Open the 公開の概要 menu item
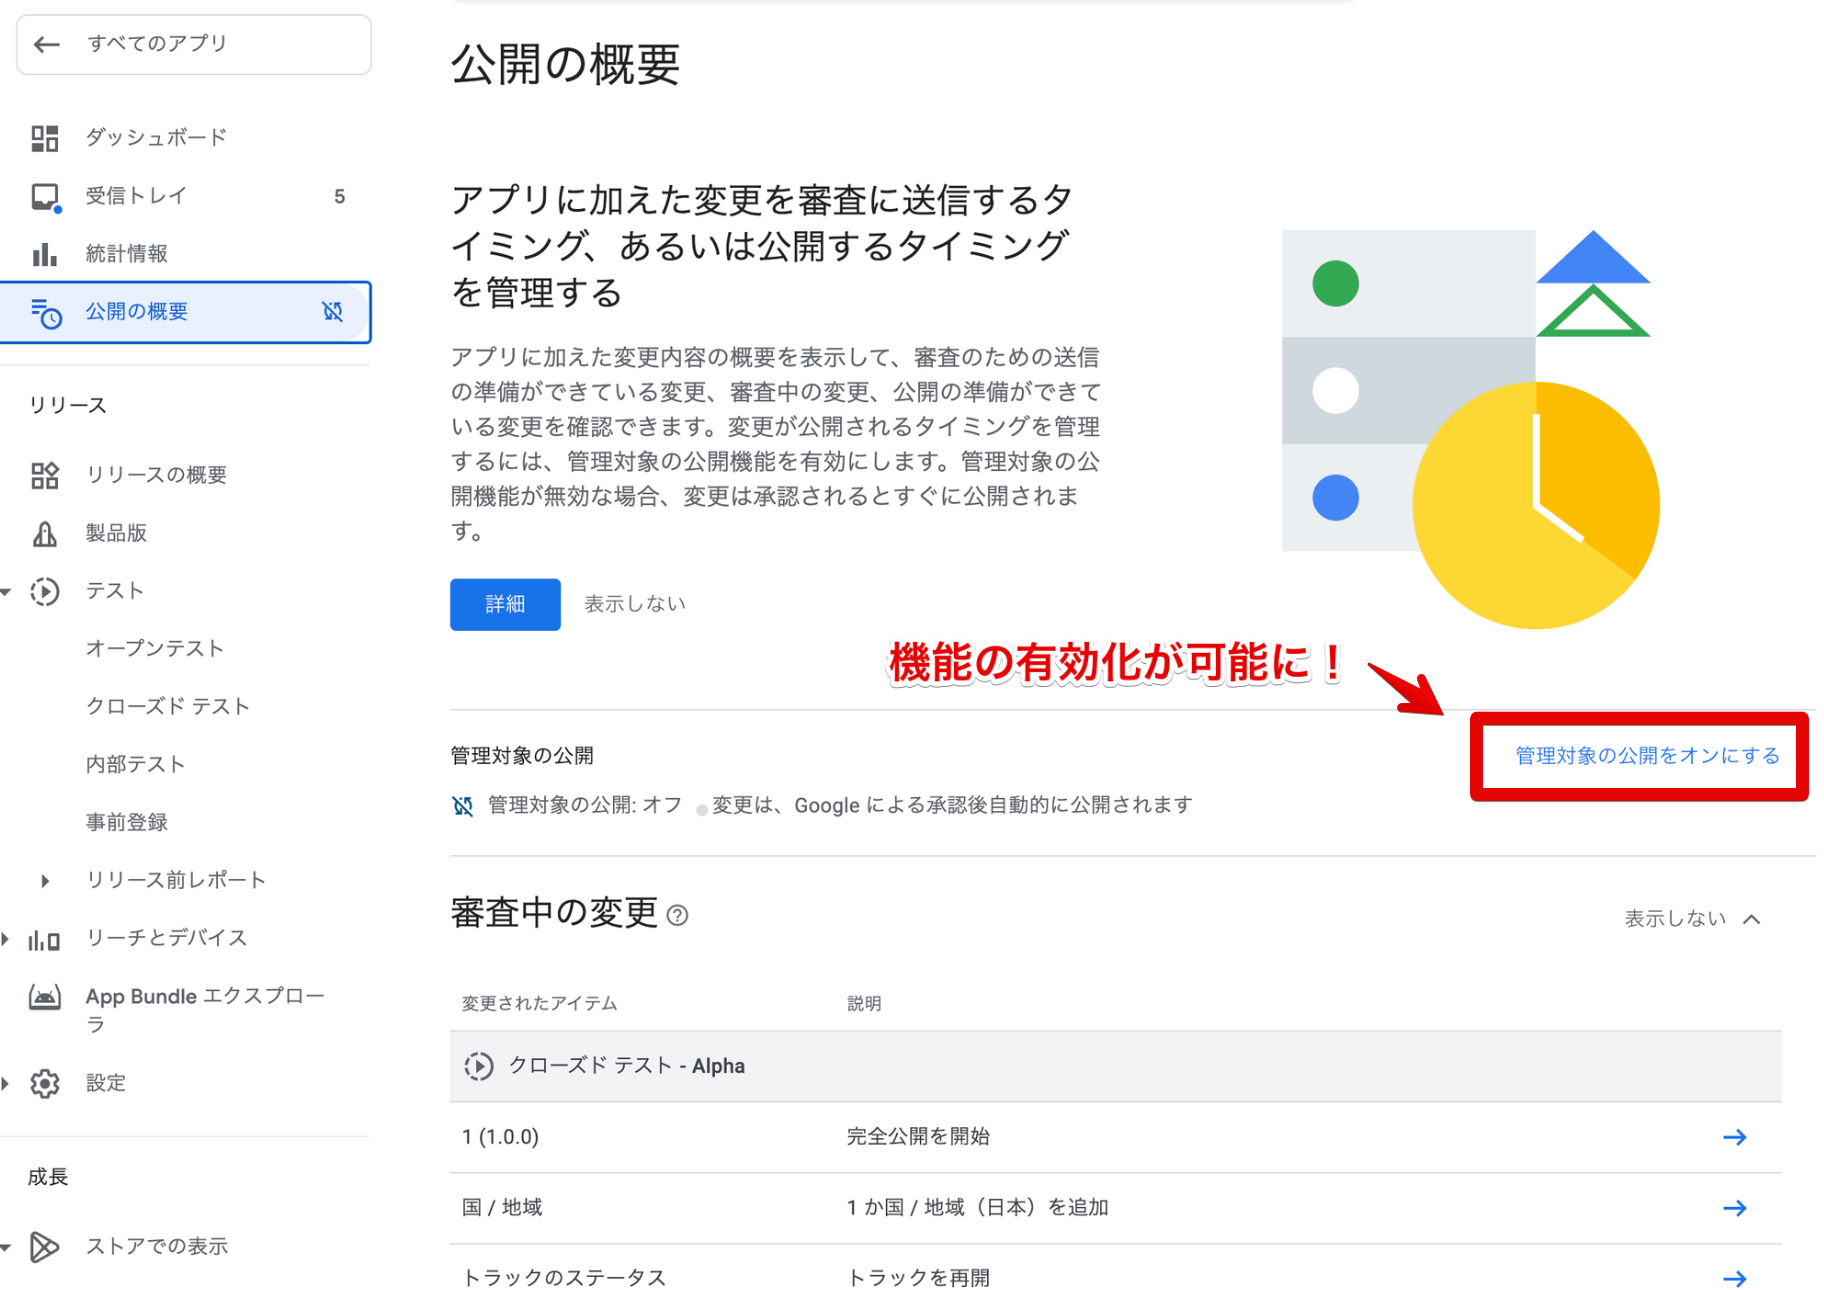The width and height of the screenshot is (1824, 1290). point(137,312)
